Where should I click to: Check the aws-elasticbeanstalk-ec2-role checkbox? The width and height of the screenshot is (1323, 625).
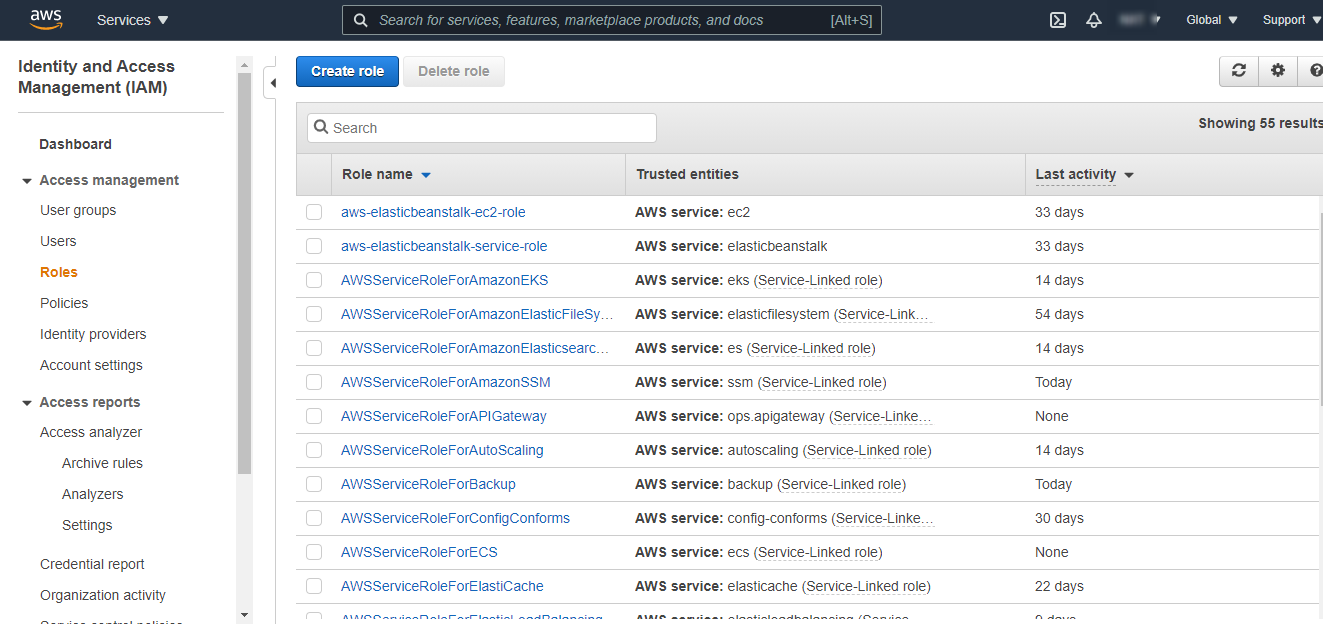314,212
